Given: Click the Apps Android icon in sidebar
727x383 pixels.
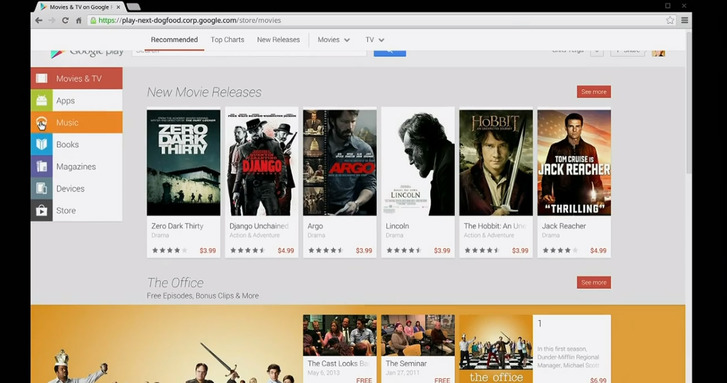Looking at the screenshot, I should (x=42, y=100).
